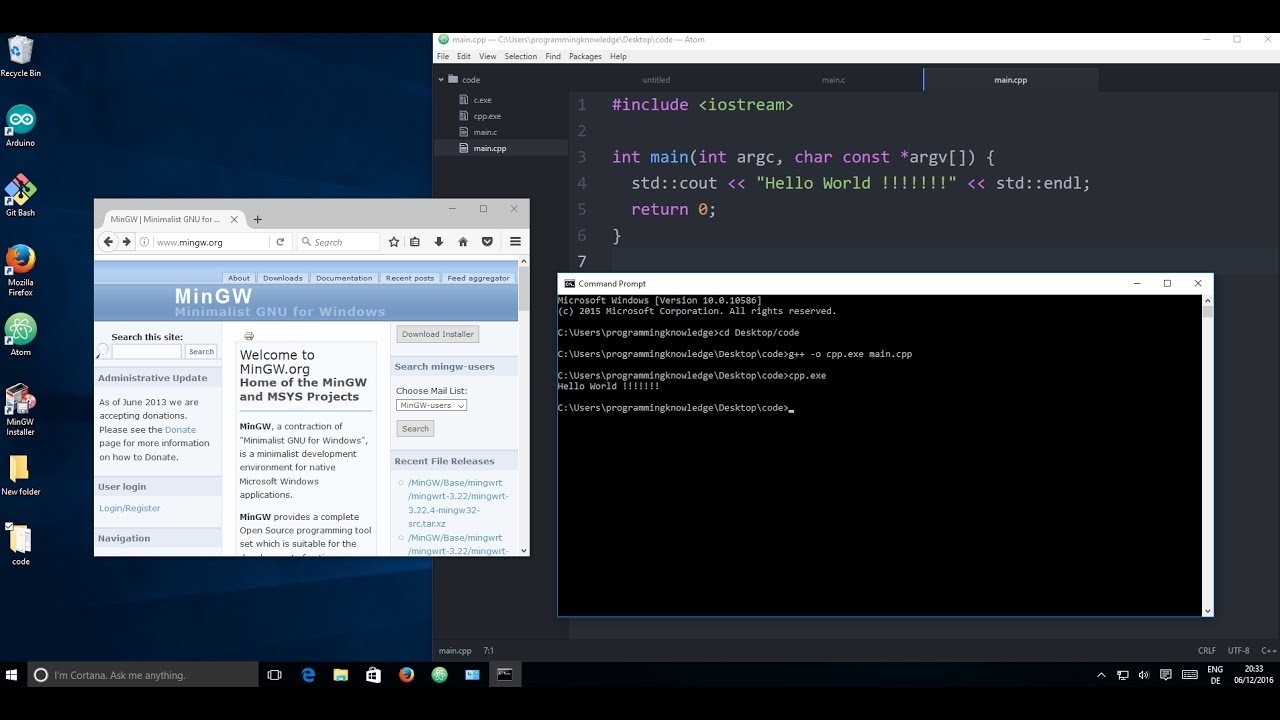Open Firefox downloads arrow icon

(x=438, y=242)
